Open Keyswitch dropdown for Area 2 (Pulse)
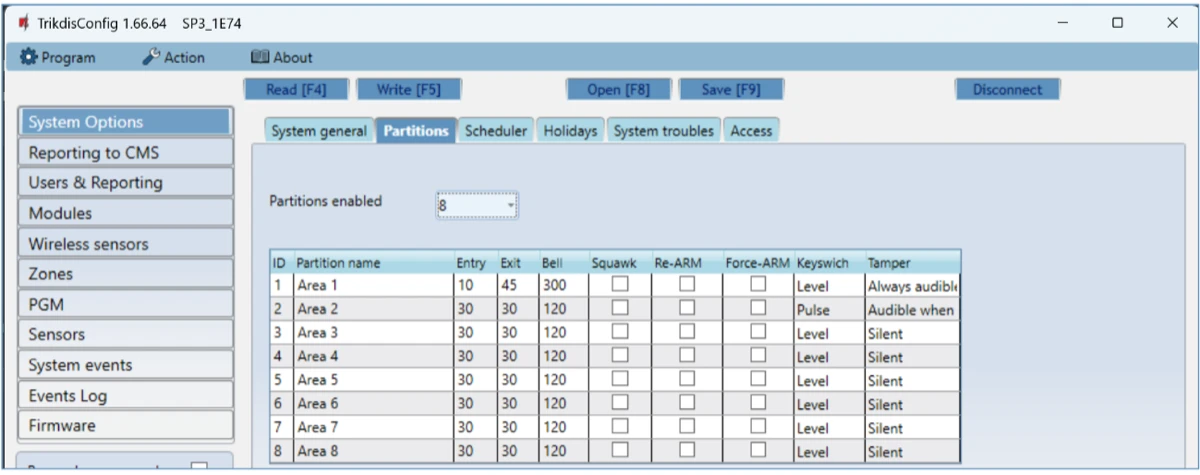The image size is (1200, 475). (828, 310)
